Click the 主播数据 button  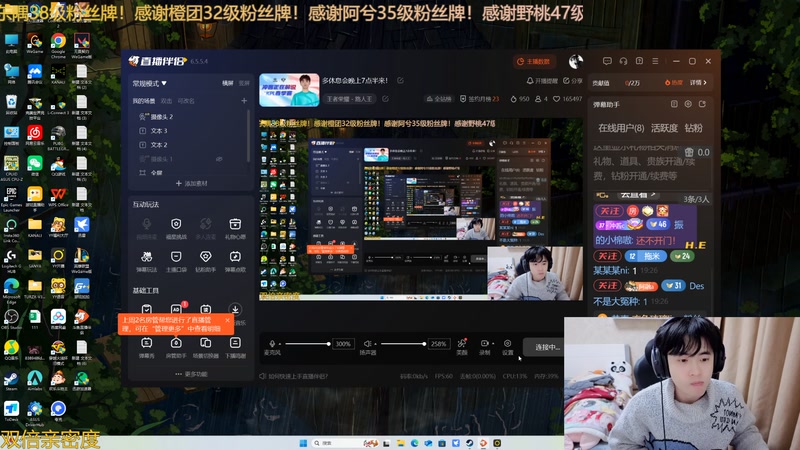point(534,62)
